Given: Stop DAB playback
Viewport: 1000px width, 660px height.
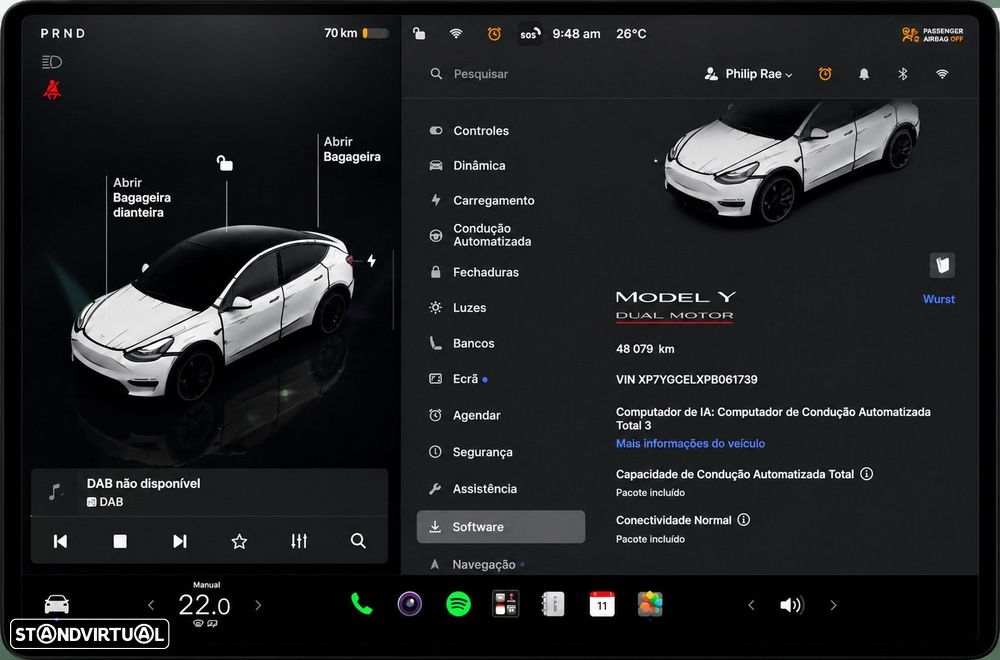Looking at the screenshot, I should click(120, 541).
